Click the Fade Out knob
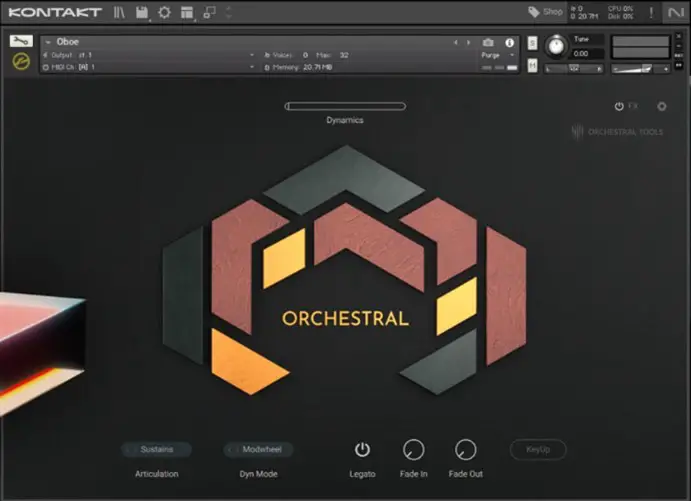The width and height of the screenshot is (691, 501). coord(465,450)
